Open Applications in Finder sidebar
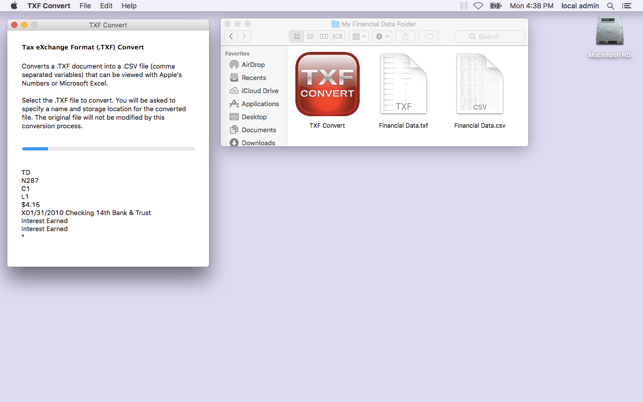The image size is (643, 402). coord(259,104)
